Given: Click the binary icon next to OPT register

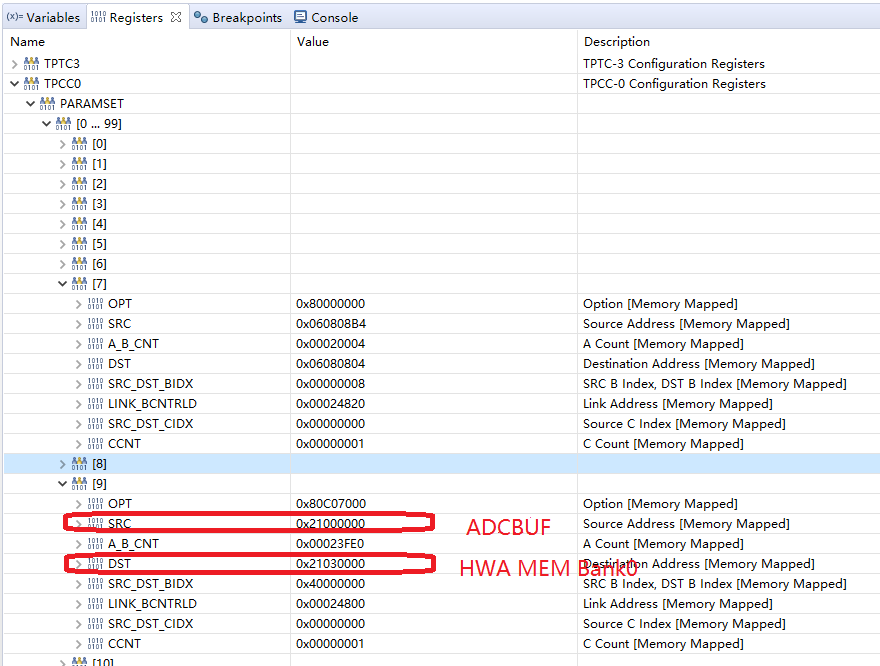Looking at the screenshot, I should click(x=93, y=303).
